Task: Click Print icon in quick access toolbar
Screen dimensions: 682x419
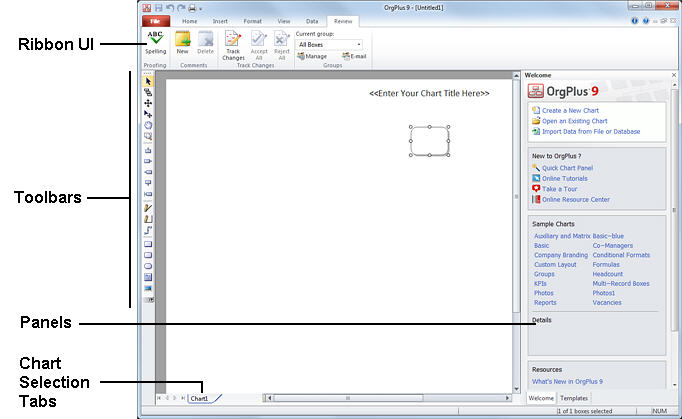Action: tap(192, 8)
